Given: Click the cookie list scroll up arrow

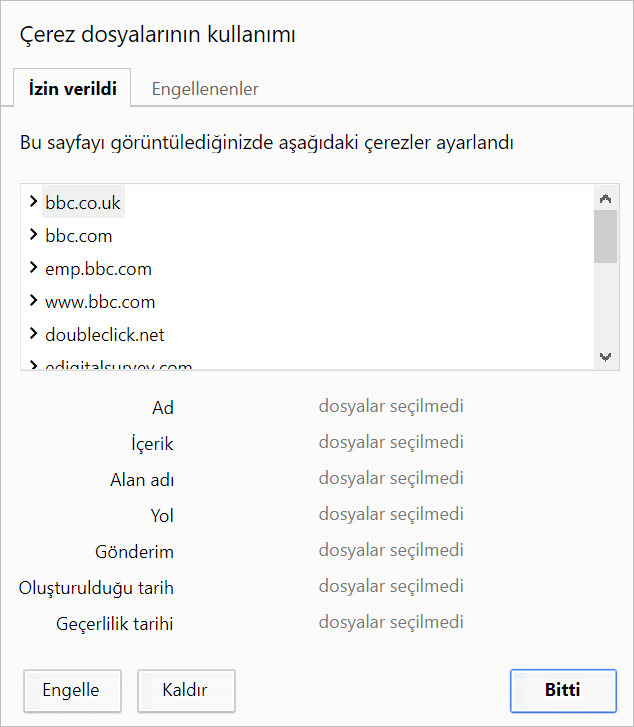Looking at the screenshot, I should (605, 198).
